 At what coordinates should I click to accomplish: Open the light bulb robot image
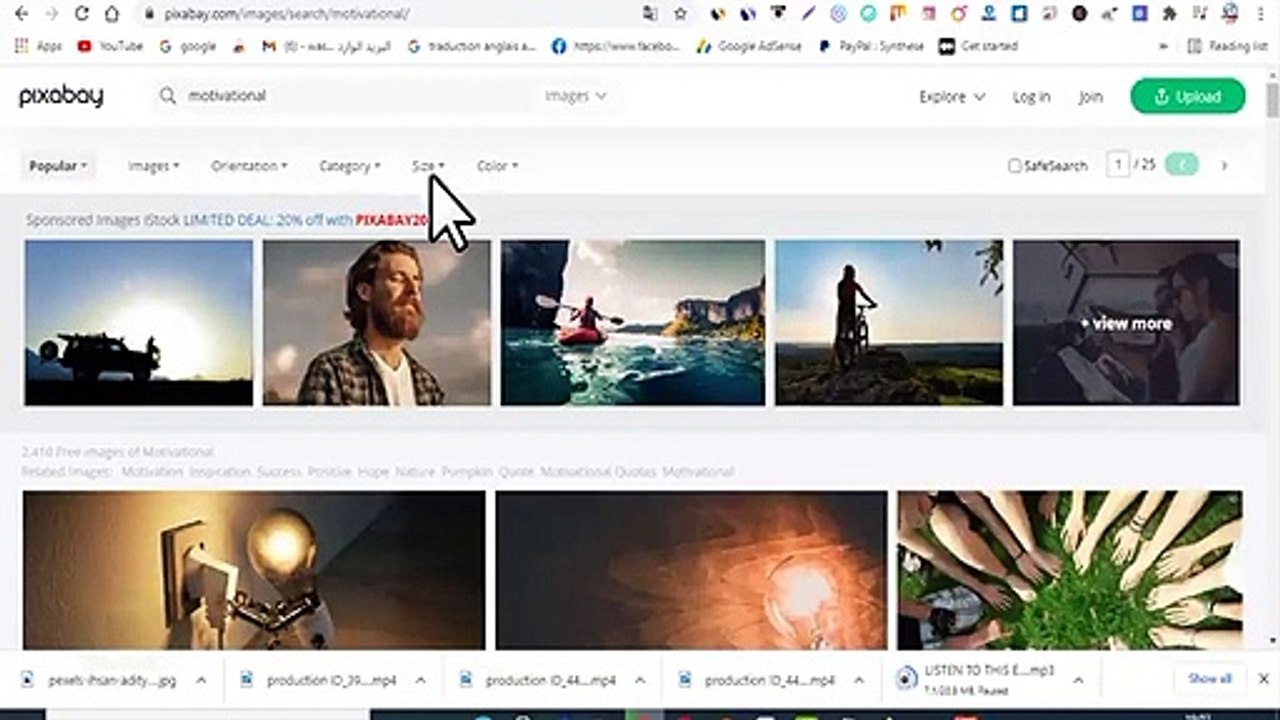click(x=254, y=570)
